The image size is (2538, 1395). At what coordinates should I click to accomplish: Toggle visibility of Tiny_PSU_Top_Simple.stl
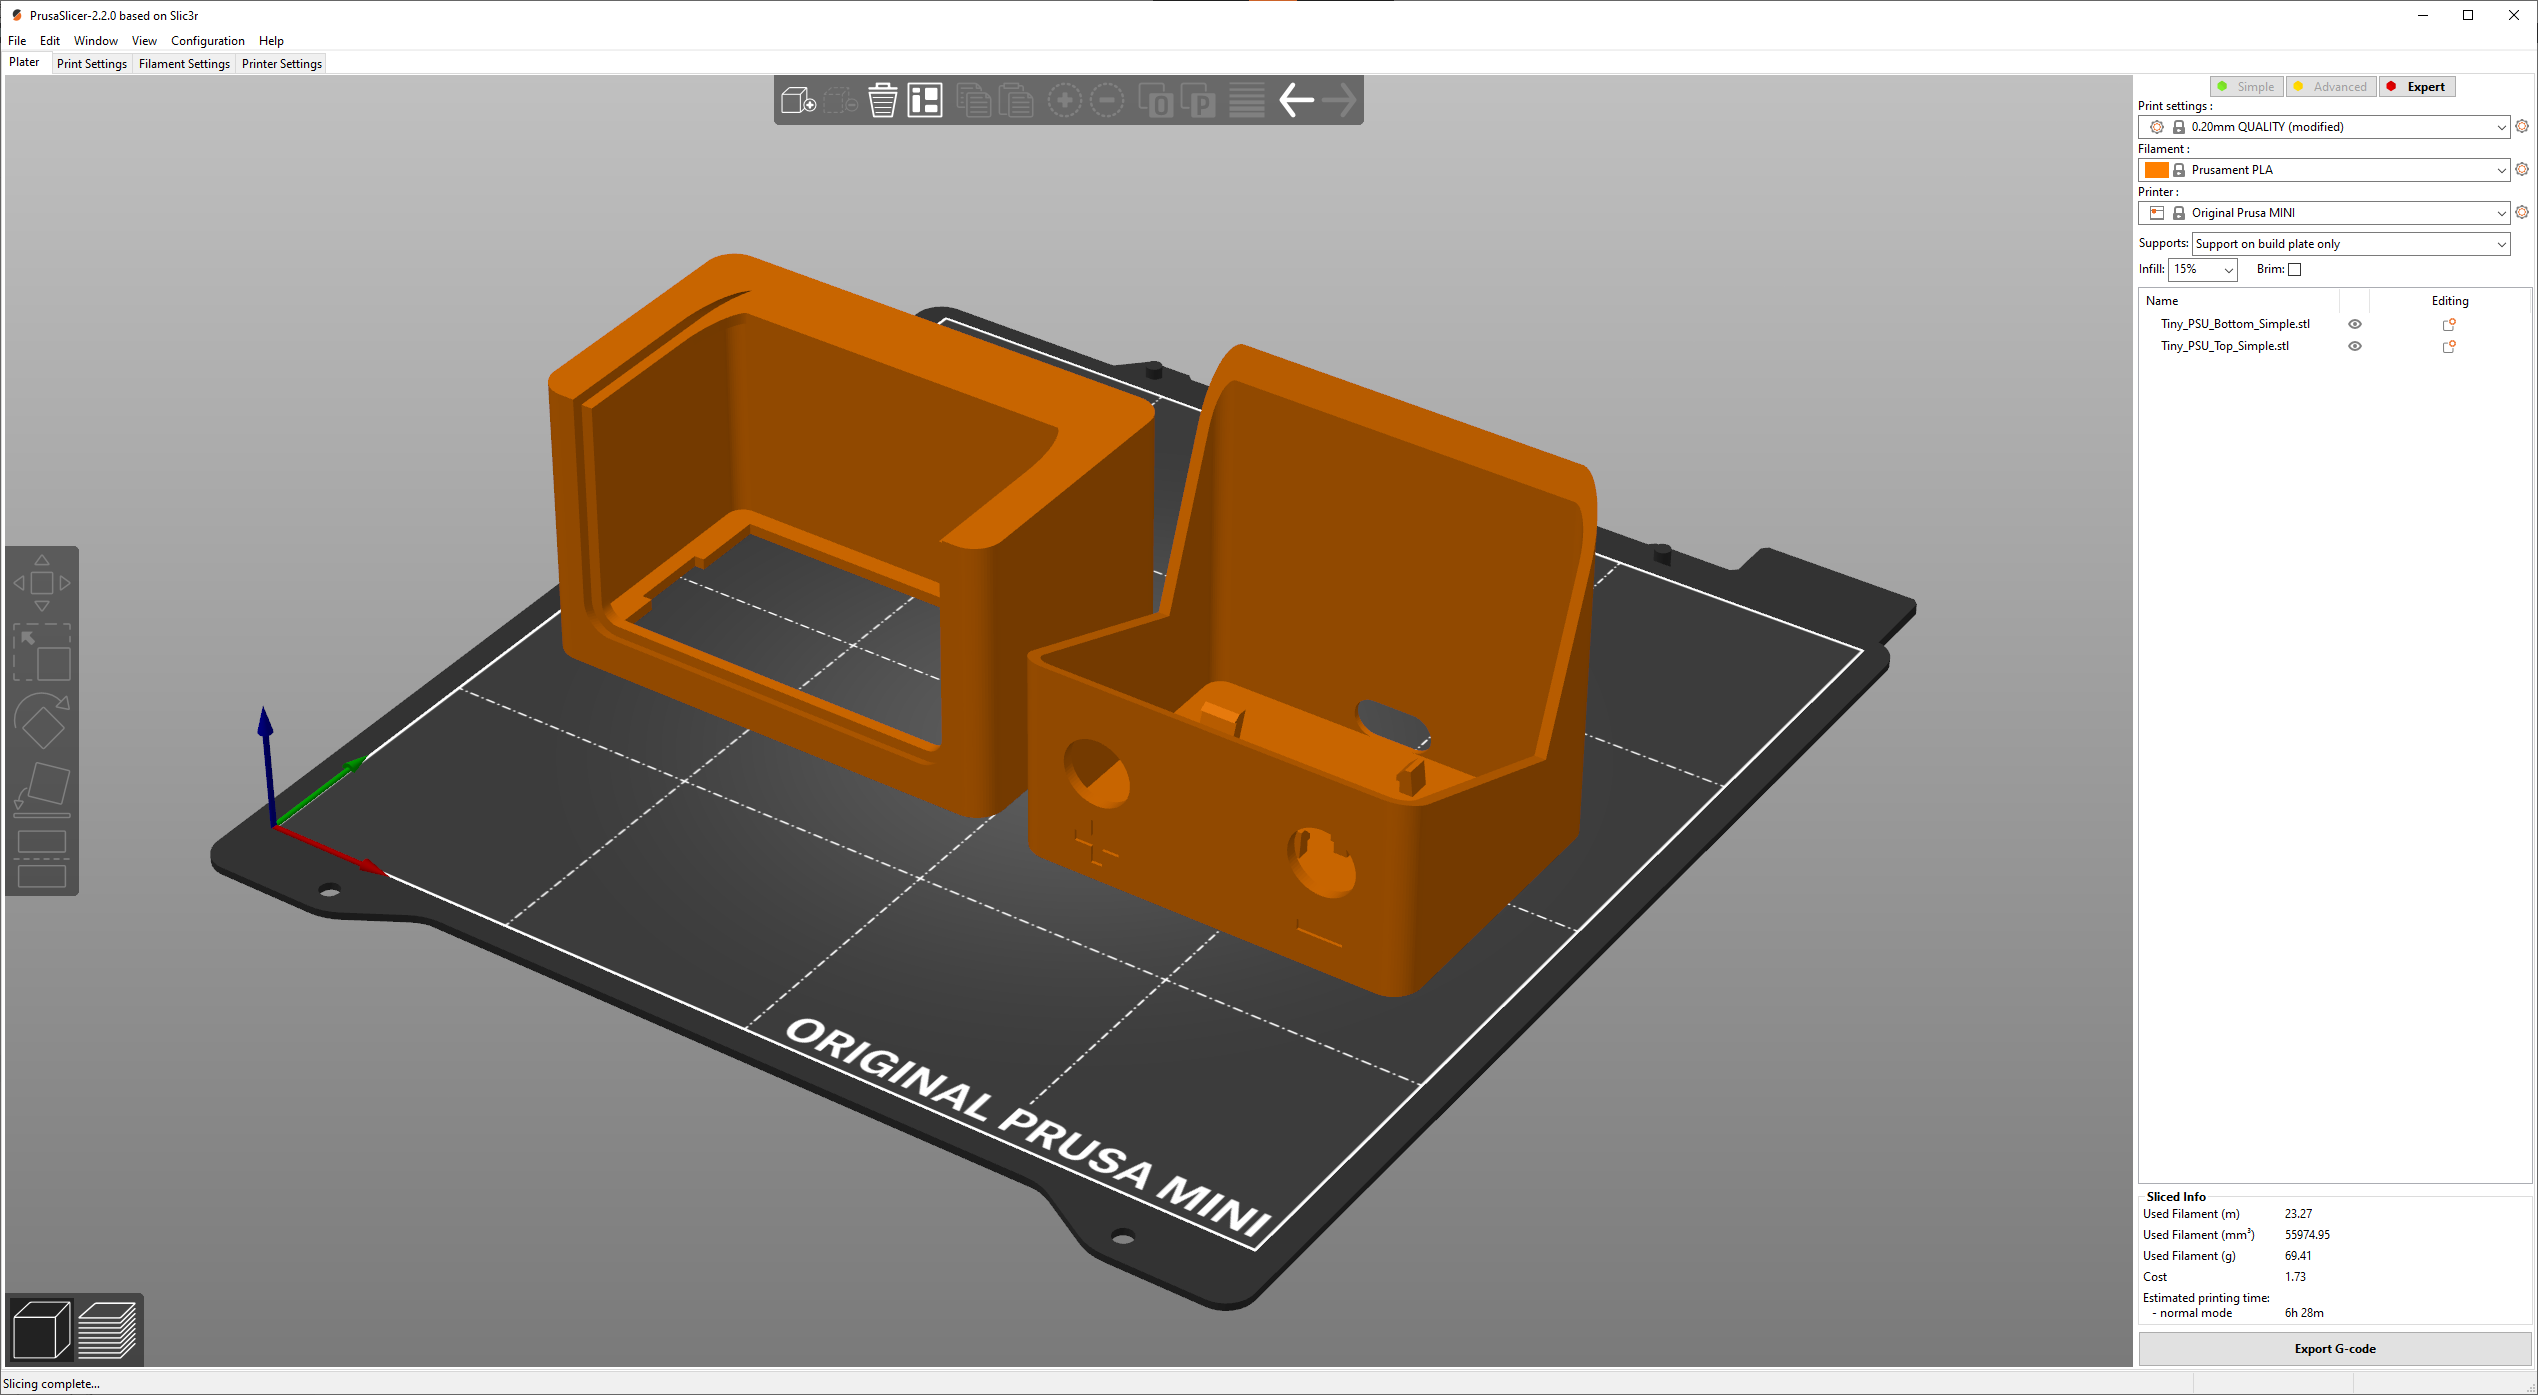(x=2355, y=346)
